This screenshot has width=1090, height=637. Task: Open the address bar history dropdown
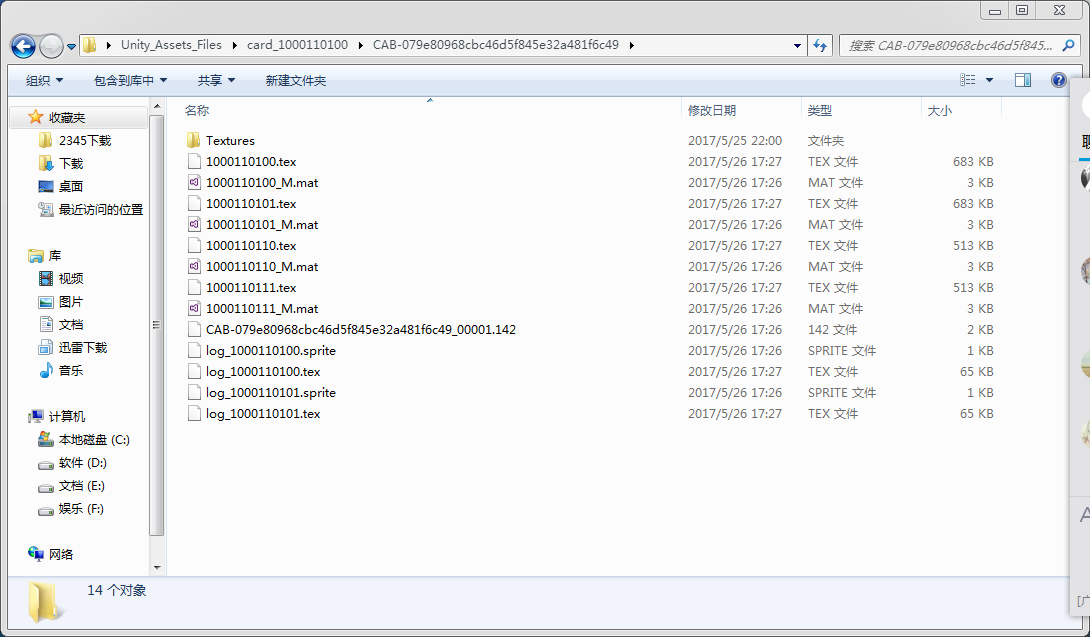797,45
